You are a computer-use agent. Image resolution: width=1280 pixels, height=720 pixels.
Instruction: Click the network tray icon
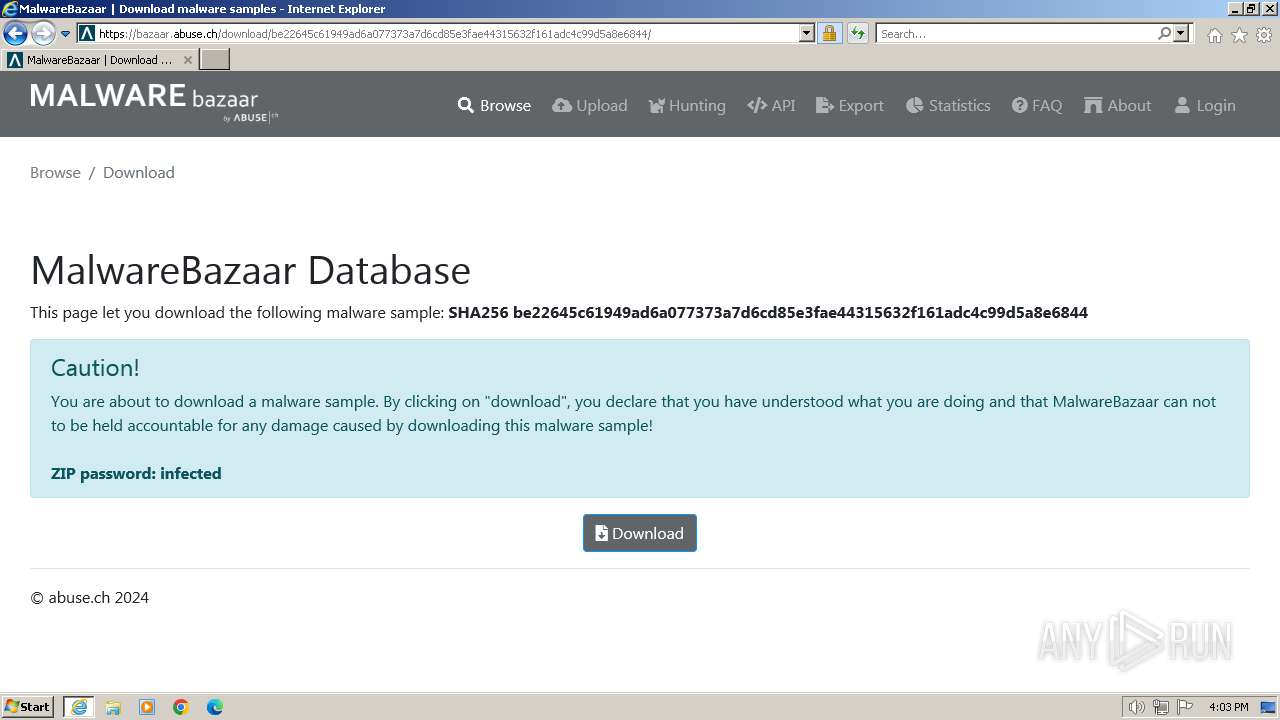[x=1161, y=707]
